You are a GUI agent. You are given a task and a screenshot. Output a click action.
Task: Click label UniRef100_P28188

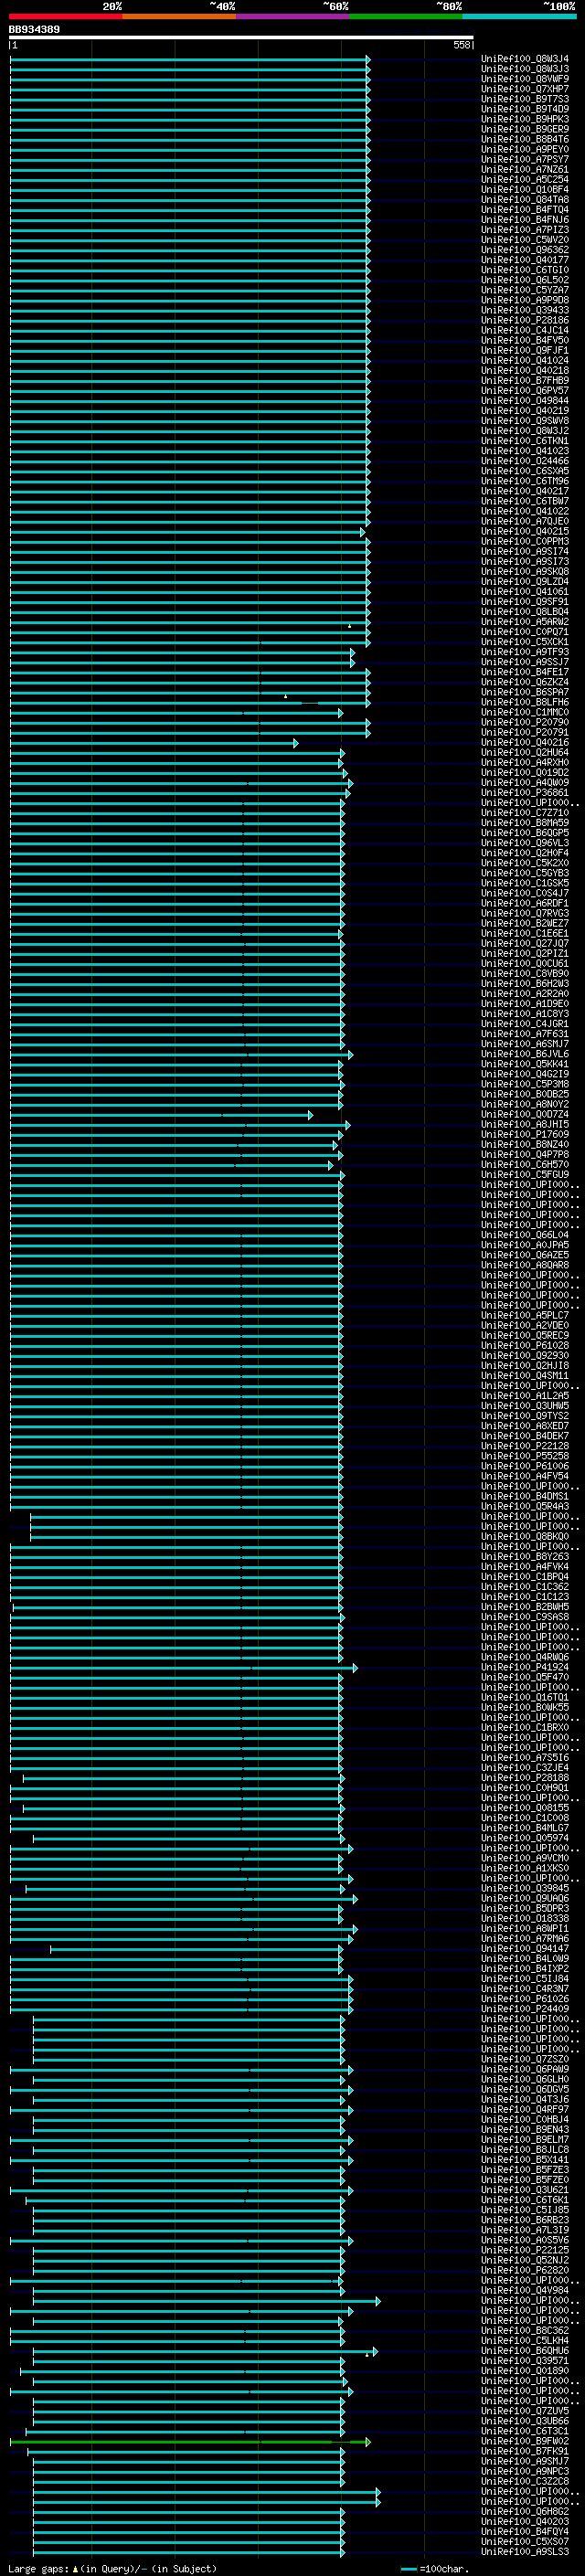pos(525,1777)
